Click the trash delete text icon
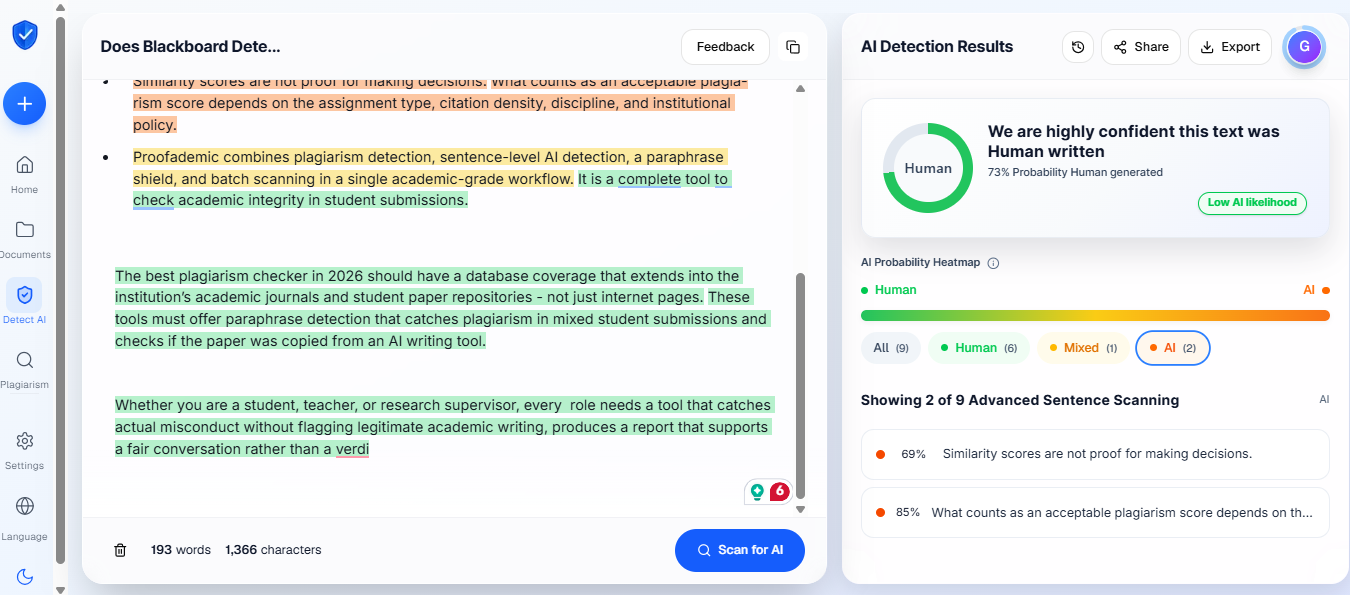 pyautogui.click(x=120, y=550)
